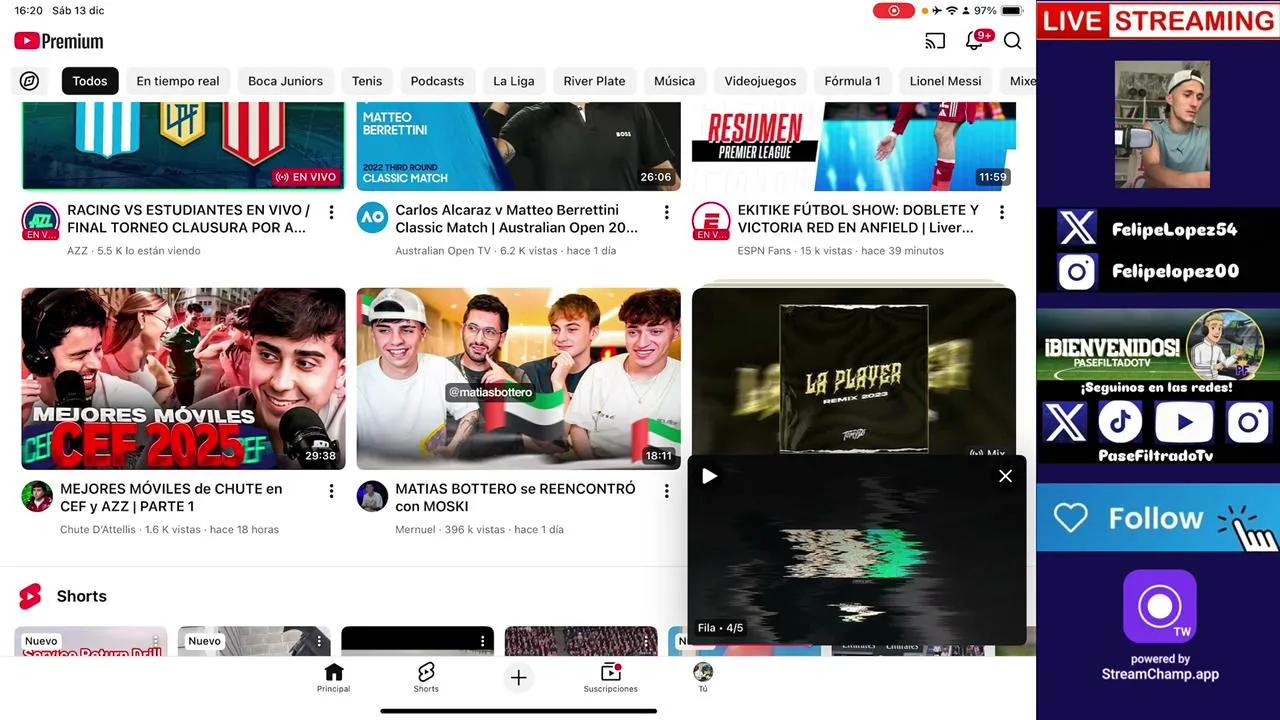
Task: Select Fórmula 1 chip
Action: coord(852,81)
